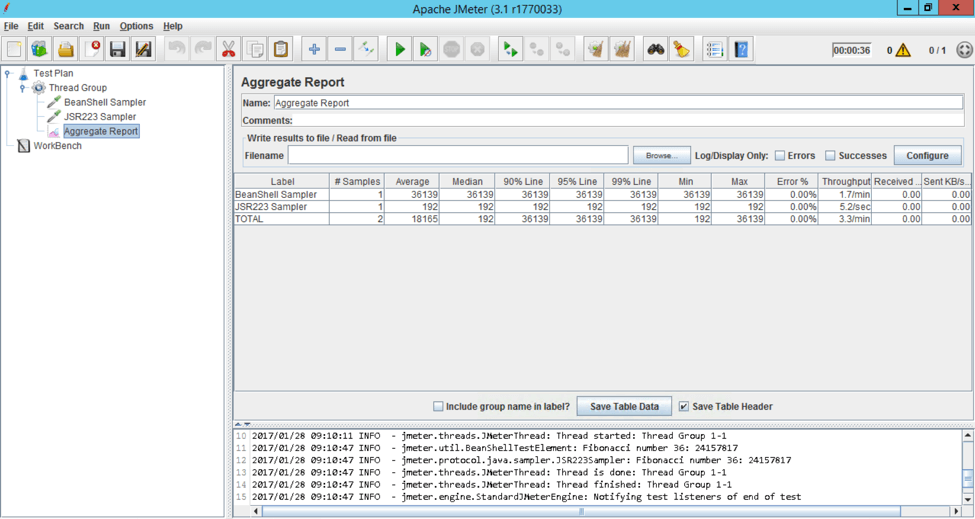Screen dimensions: 975x519
Task: Click the green Start test button
Action: (x=399, y=49)
